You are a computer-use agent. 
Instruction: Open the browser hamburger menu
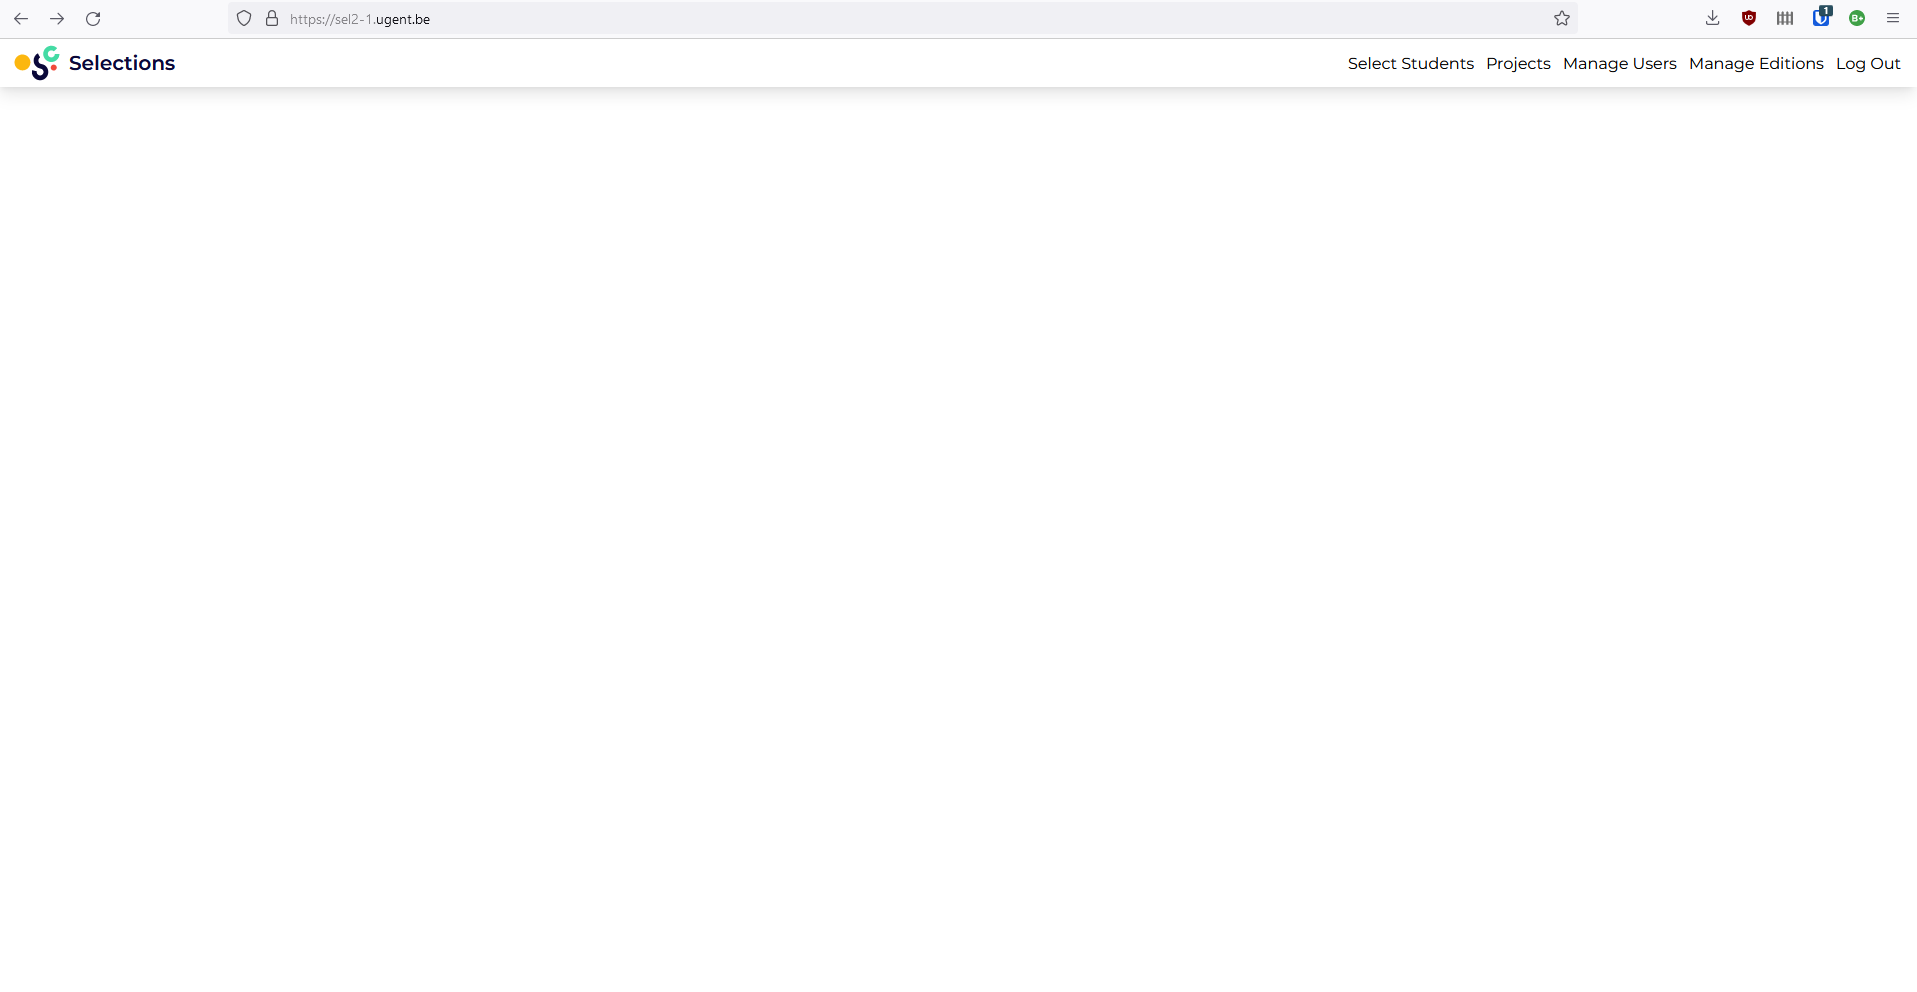click(x=1893, y=18)
